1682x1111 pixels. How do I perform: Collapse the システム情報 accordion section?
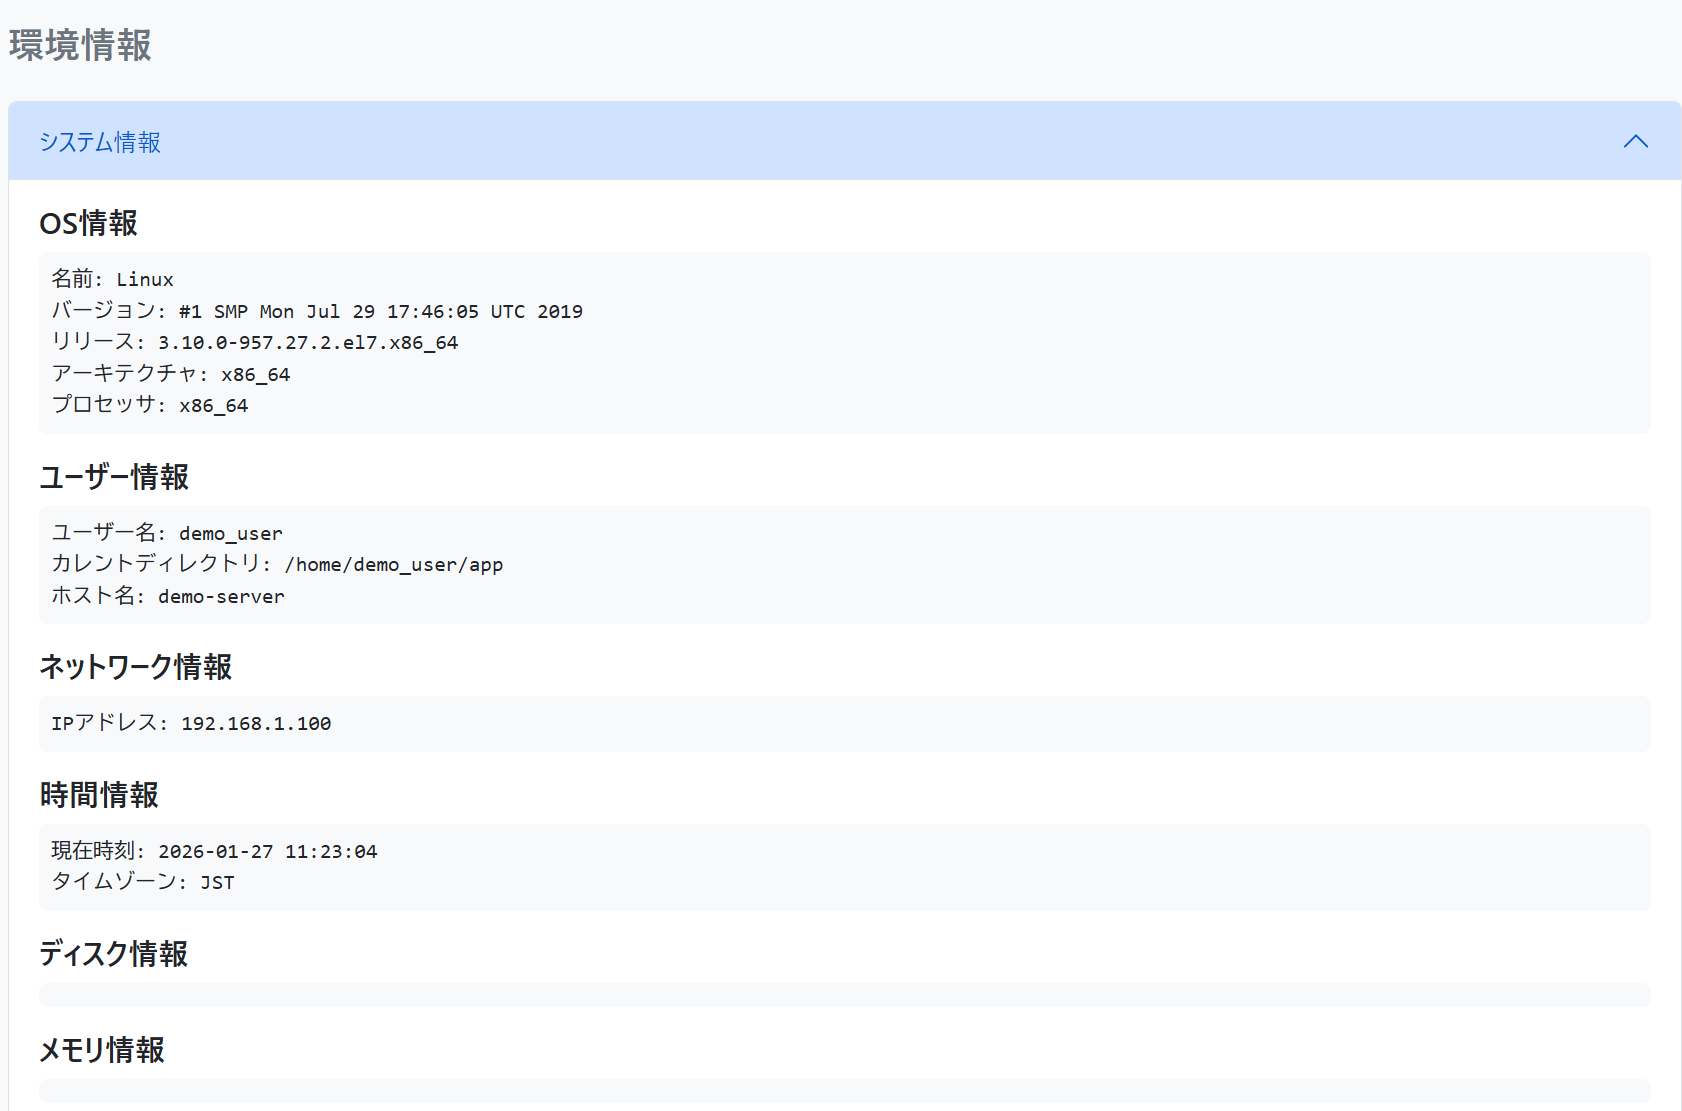click(x=100, y=142)
